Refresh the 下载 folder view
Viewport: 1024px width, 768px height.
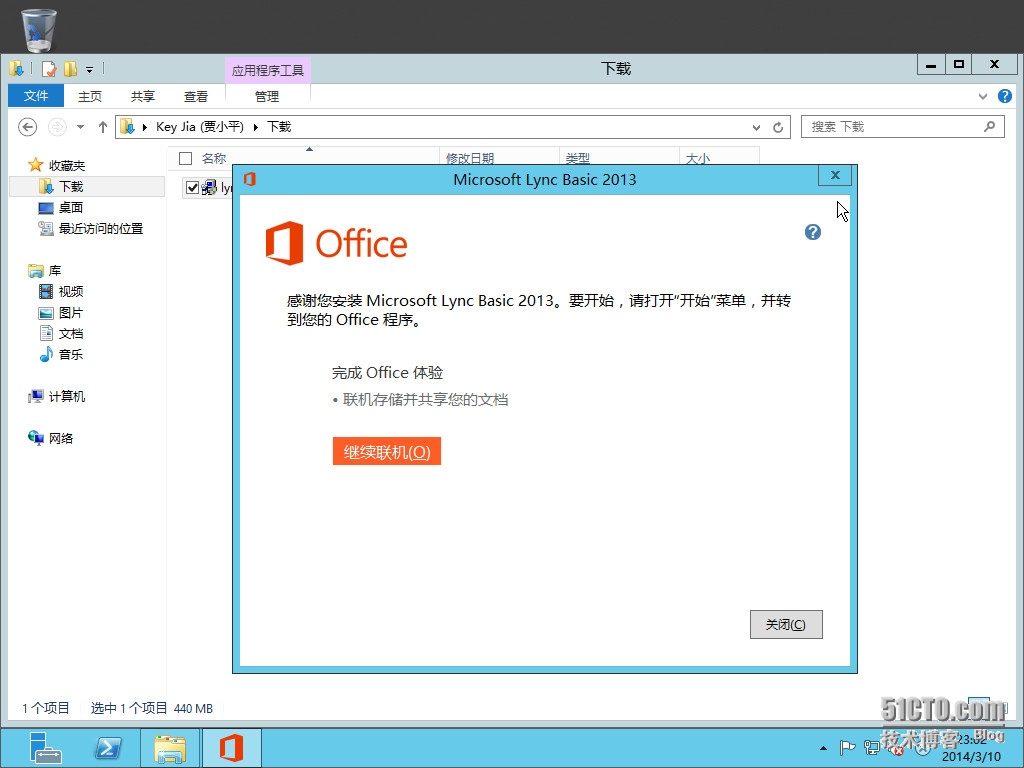(778, 127)
